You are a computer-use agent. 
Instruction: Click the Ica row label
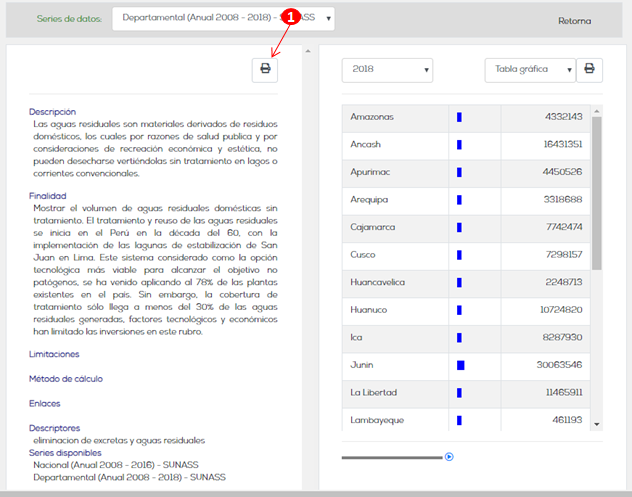[356, 337]
